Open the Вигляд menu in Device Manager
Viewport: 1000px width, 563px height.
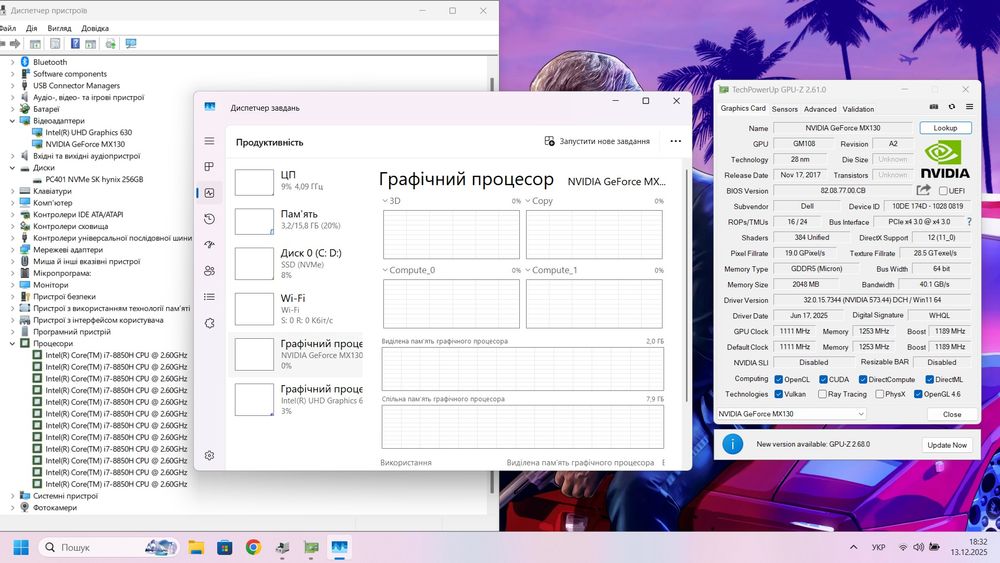[59, 28]
